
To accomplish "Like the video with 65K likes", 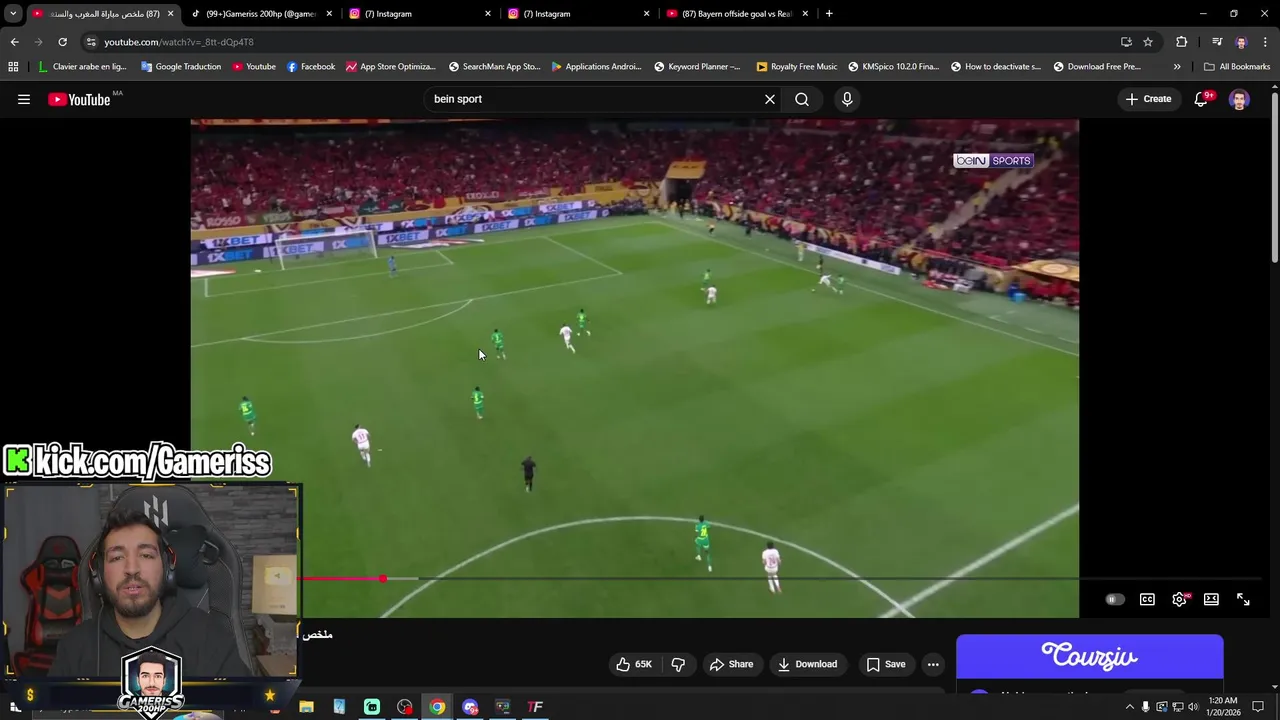I will 634,664.
